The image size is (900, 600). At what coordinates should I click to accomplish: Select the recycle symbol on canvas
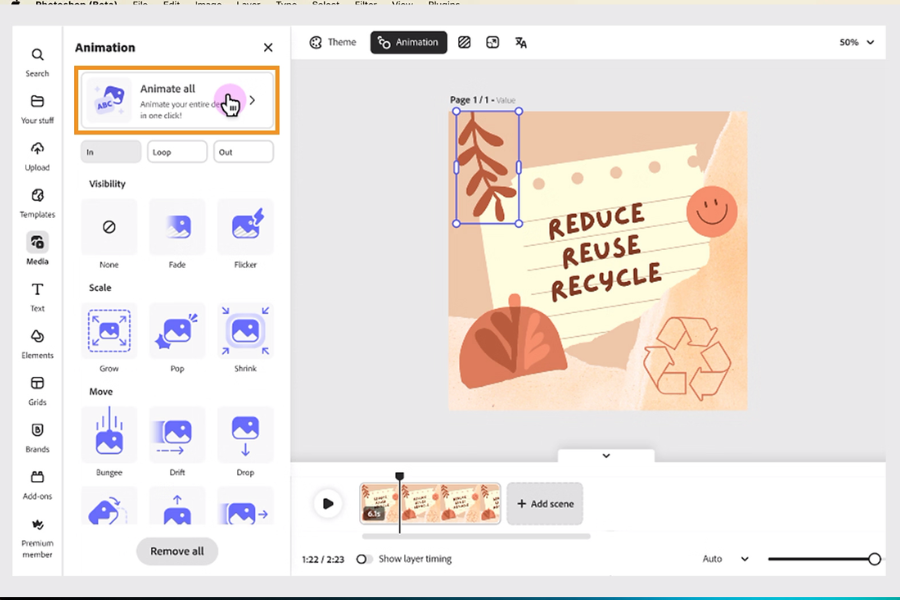[686, 359]
